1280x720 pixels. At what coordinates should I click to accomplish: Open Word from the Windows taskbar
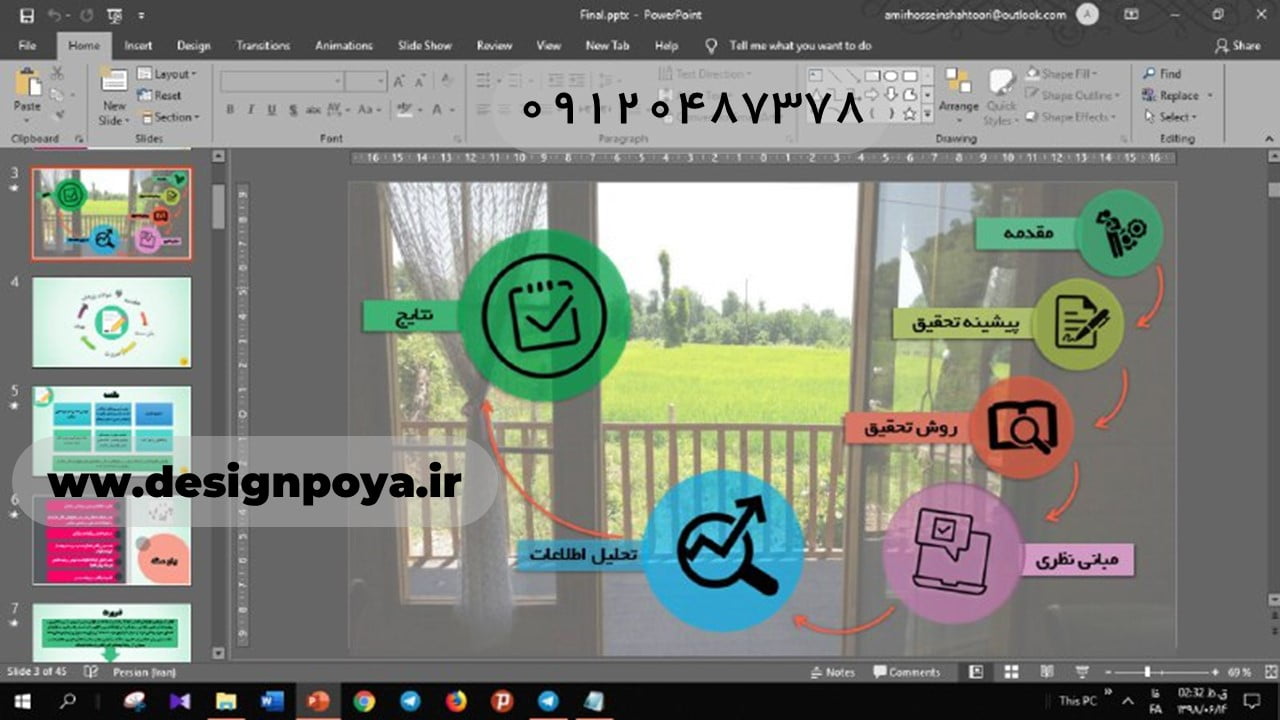[272, 701]
